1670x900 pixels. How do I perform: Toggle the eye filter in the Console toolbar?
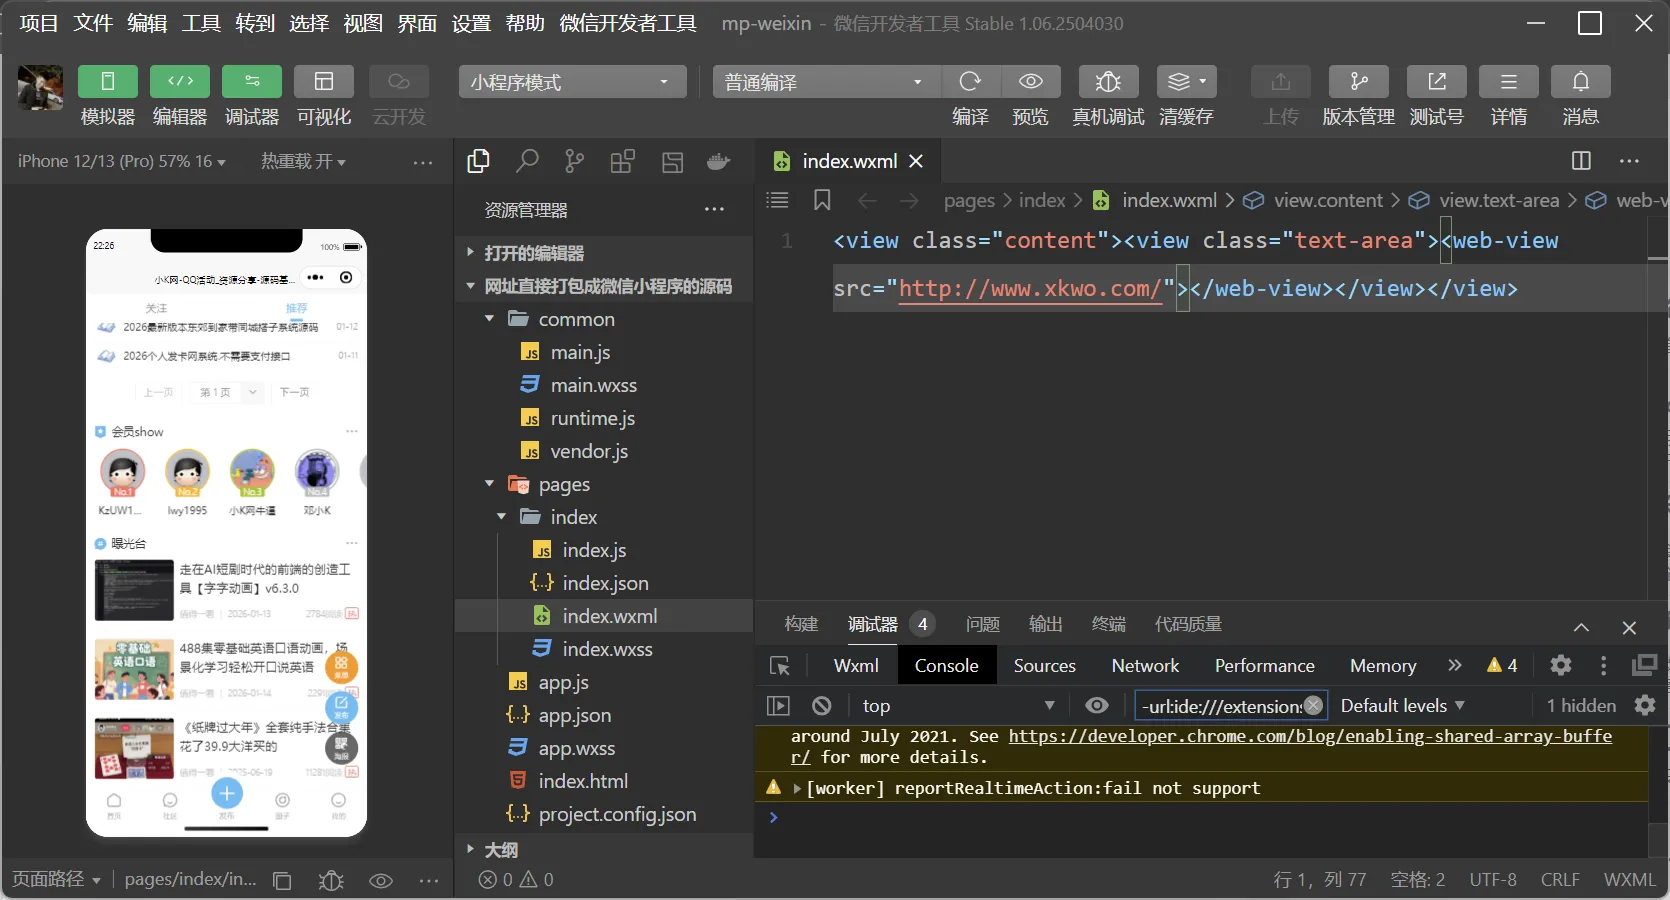coord(1097,705)
